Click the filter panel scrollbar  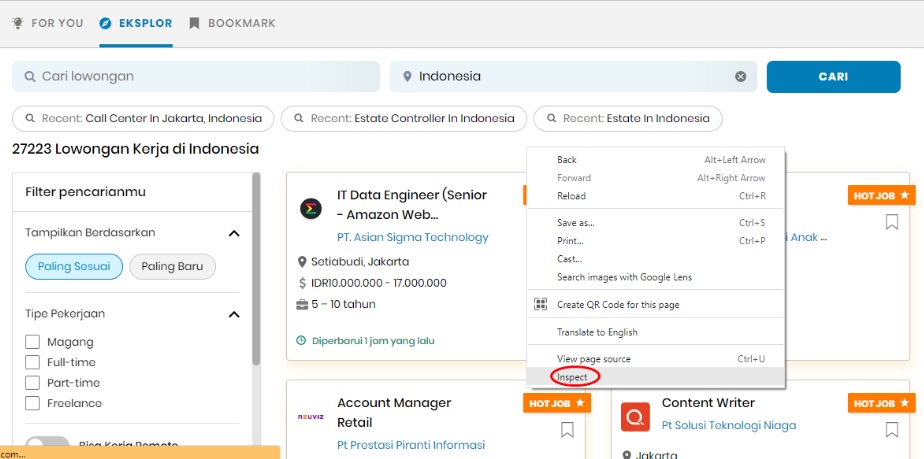256,270
